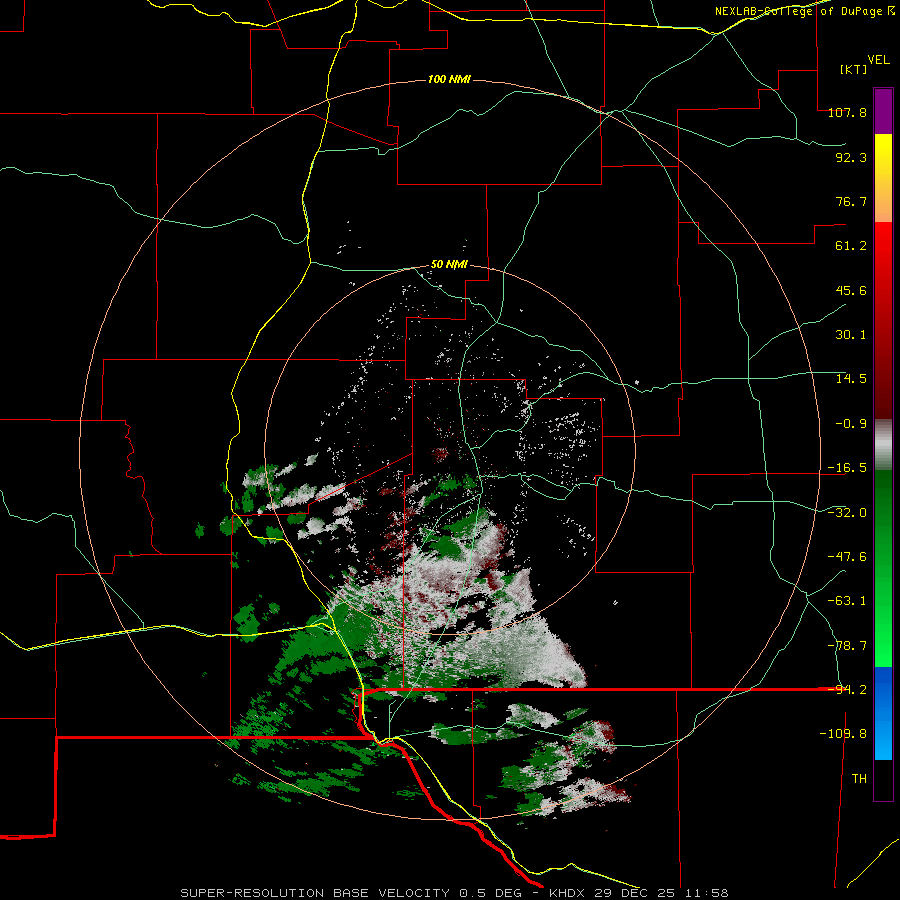
Task: Click the 45.6 legend value
Action: pyautogui.click(x=851, y=290)
